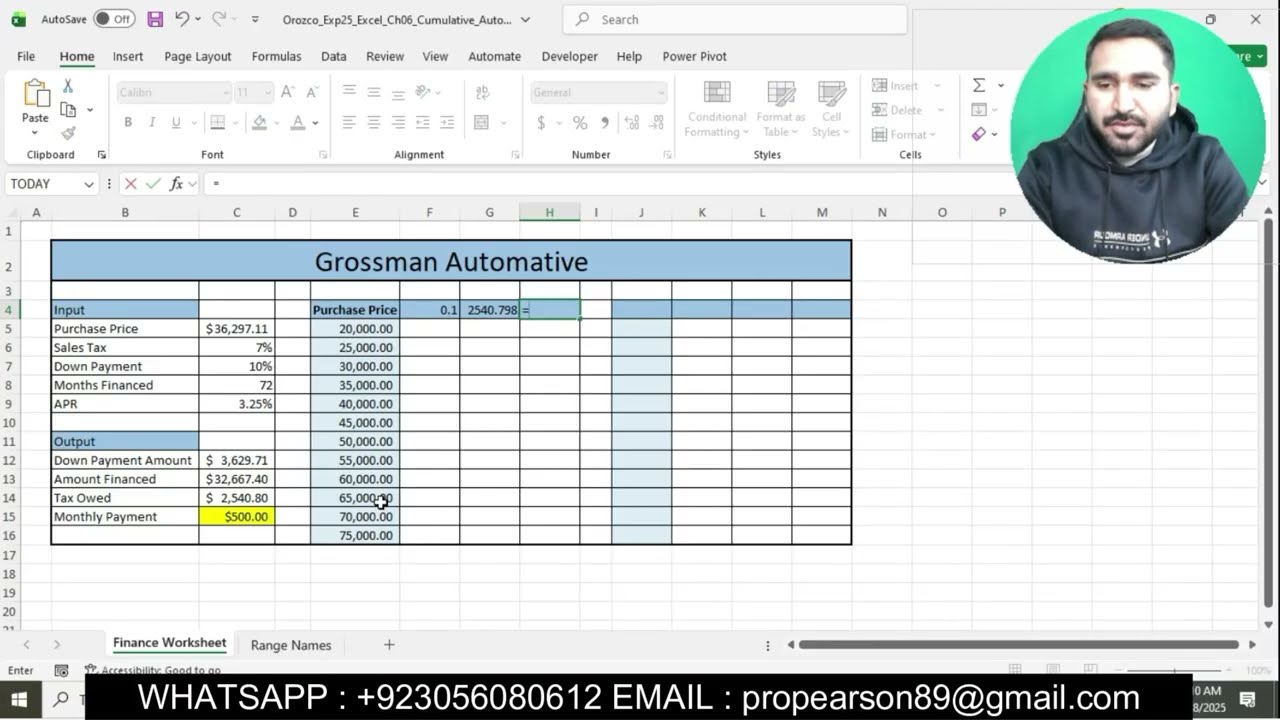Click the Insert Function fx icon
The height and width of the screenshot is (720, 1280).
pyautogui.click(x=177, y=184)
